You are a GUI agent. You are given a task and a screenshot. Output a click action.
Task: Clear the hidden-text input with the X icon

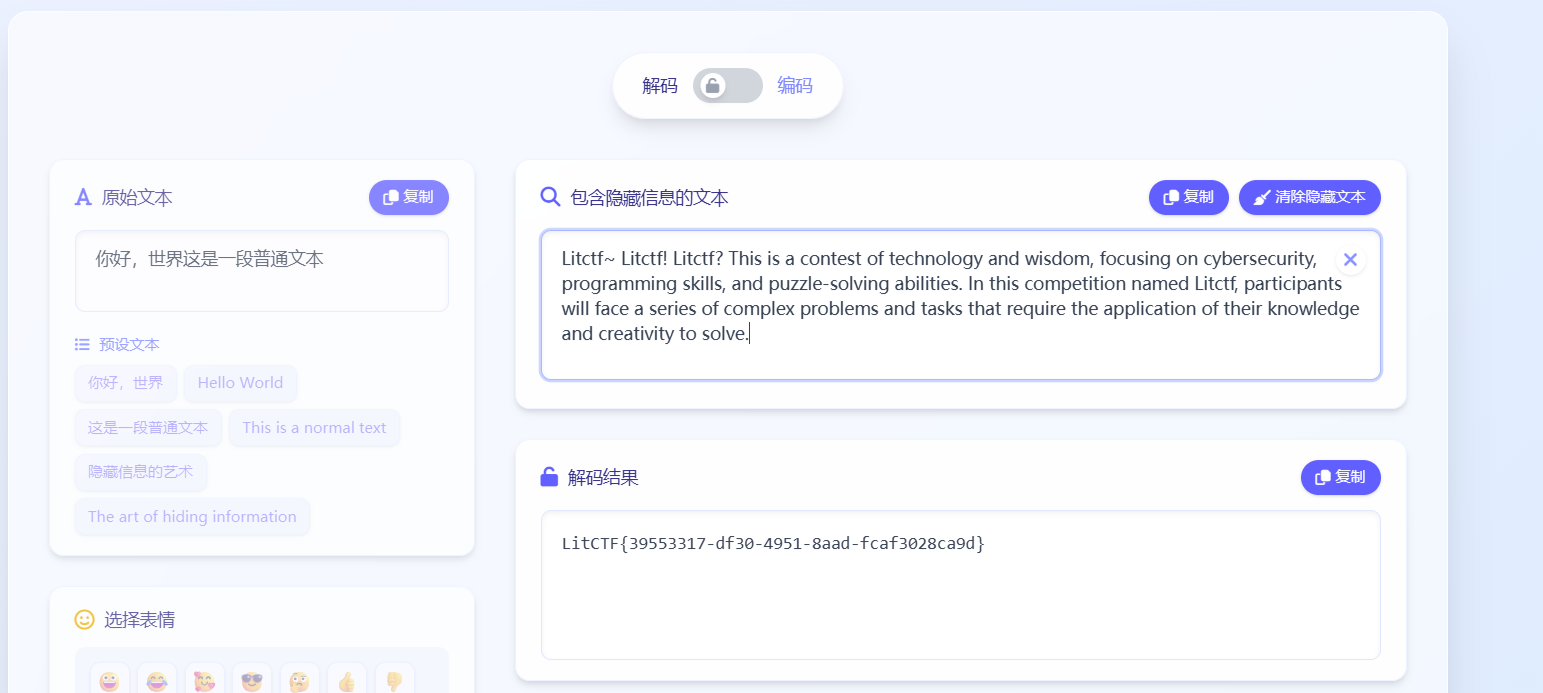click(1350, 260)
